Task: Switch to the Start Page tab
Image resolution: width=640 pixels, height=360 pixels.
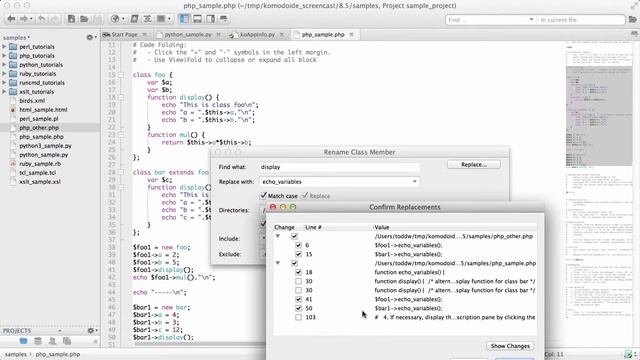Action: [124, 35]
